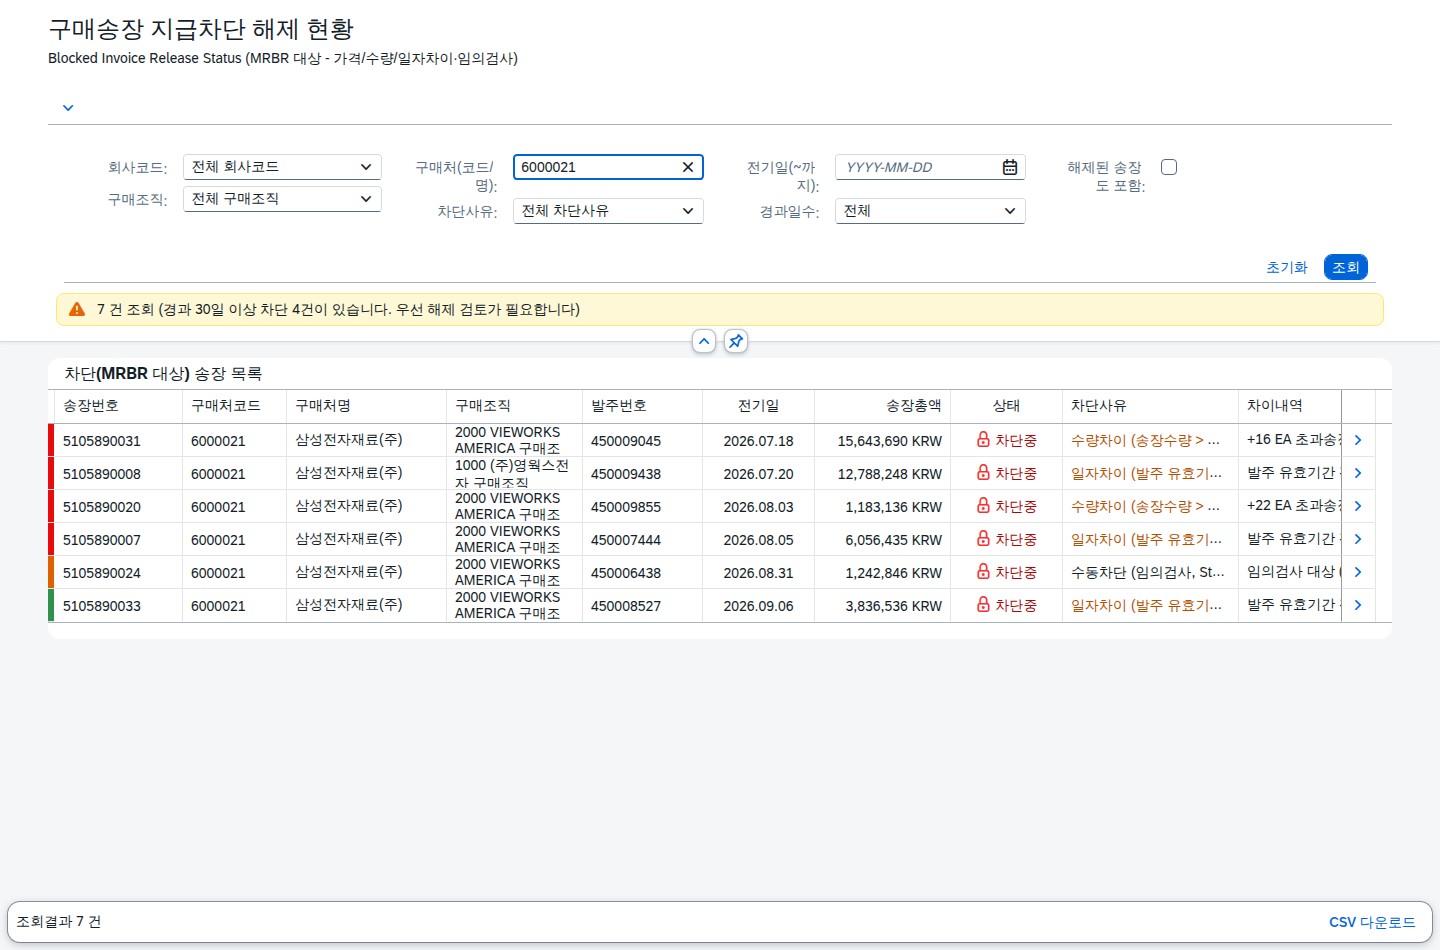This screenshot has width=1440, height=950.
Task: Open details arrow for invoice 5105890020
Action: [x=1358, y=506]
